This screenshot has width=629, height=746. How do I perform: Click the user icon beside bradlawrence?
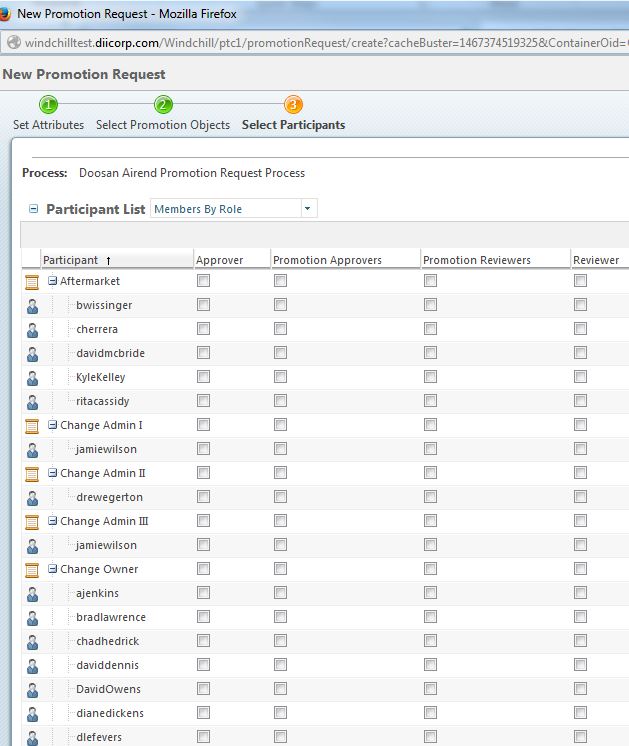(x=32, y=618)
